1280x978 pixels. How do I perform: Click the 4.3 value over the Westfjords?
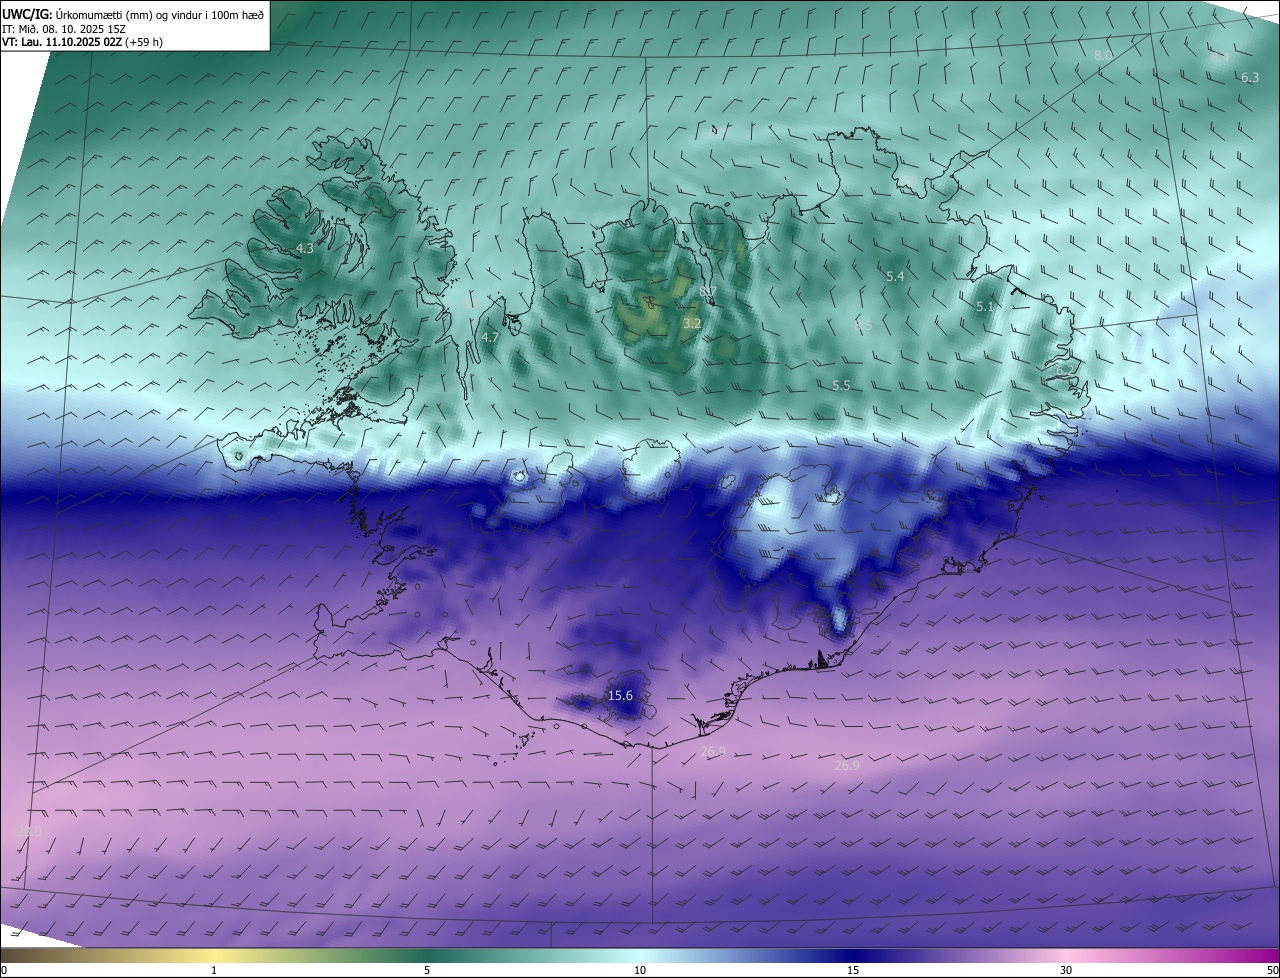(x=305, y=248)
